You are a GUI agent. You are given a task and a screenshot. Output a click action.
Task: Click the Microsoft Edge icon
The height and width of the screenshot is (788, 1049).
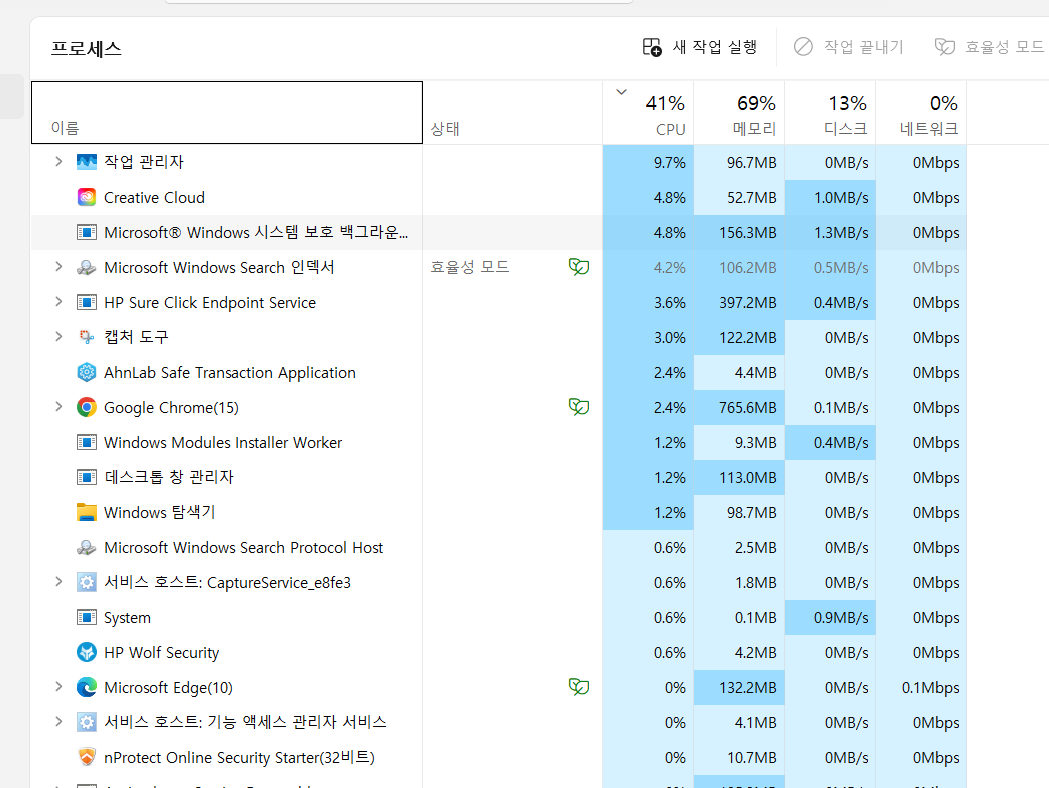tap(86, 687)
